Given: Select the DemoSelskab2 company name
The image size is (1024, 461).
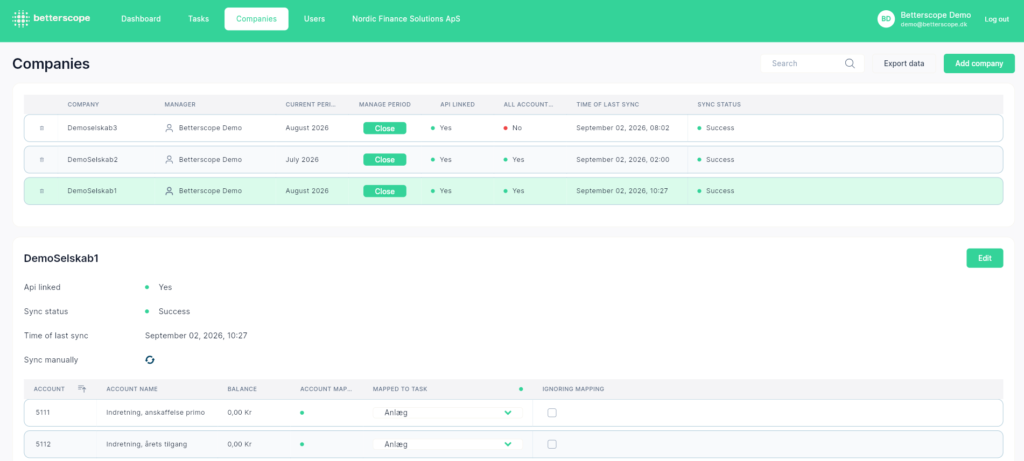Looking at the screenshot, I should pos(92,159).
